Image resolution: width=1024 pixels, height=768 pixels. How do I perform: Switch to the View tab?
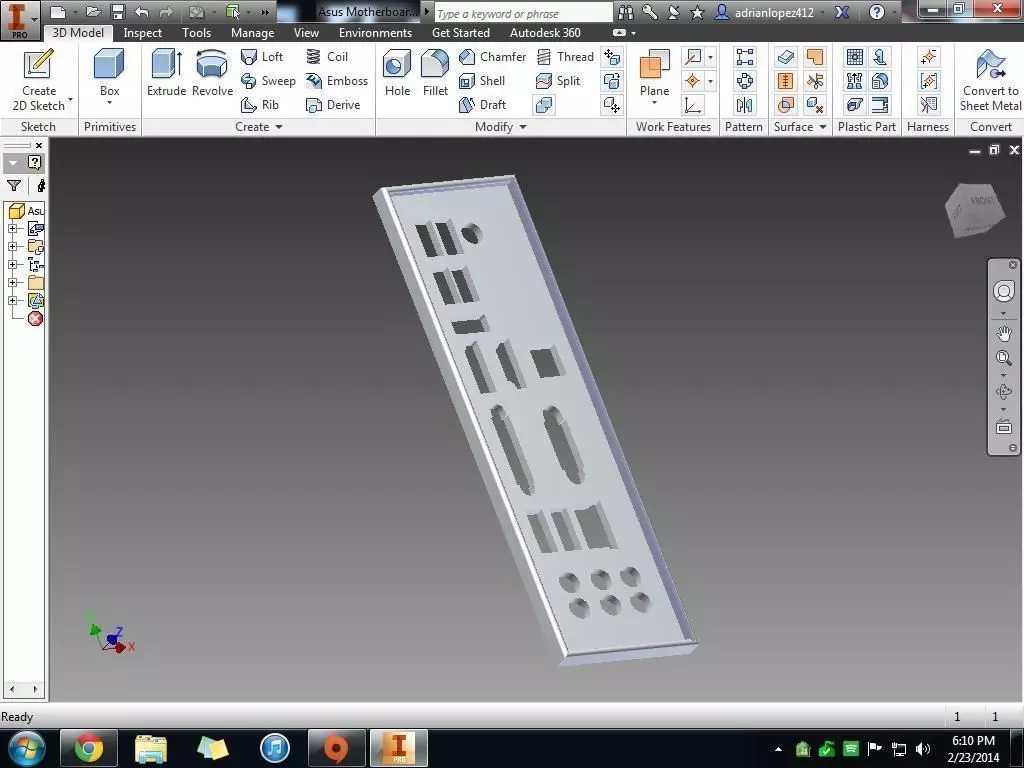(x=306, y=33)
